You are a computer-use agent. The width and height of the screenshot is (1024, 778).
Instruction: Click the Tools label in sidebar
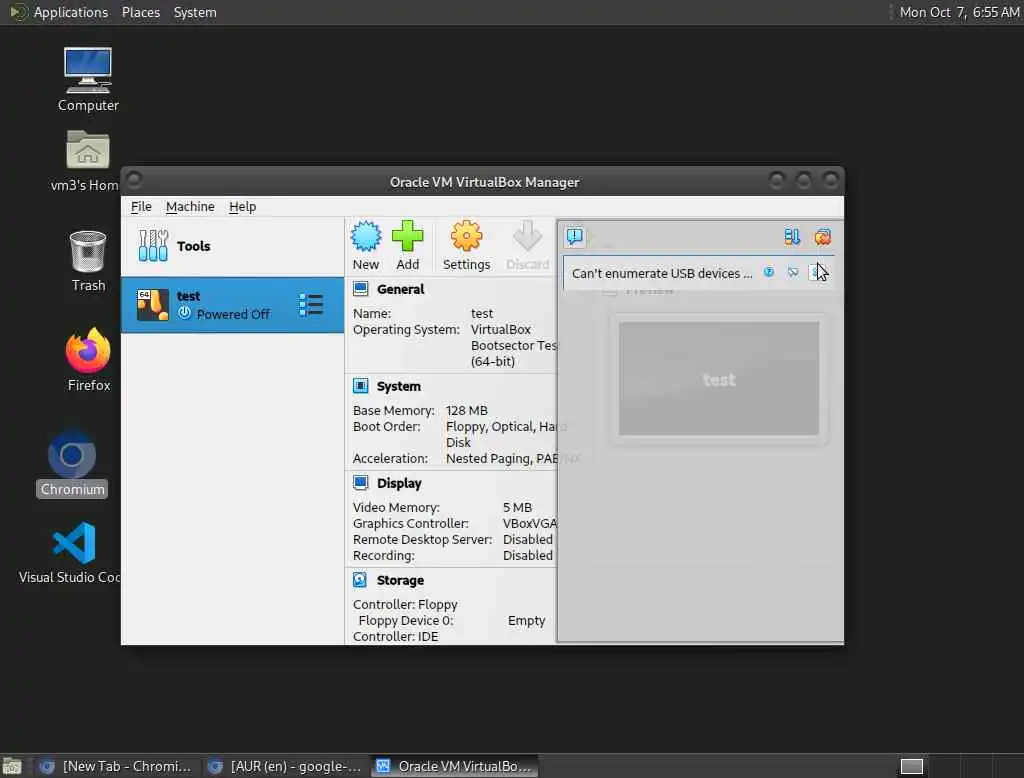[x=193, y=246]
